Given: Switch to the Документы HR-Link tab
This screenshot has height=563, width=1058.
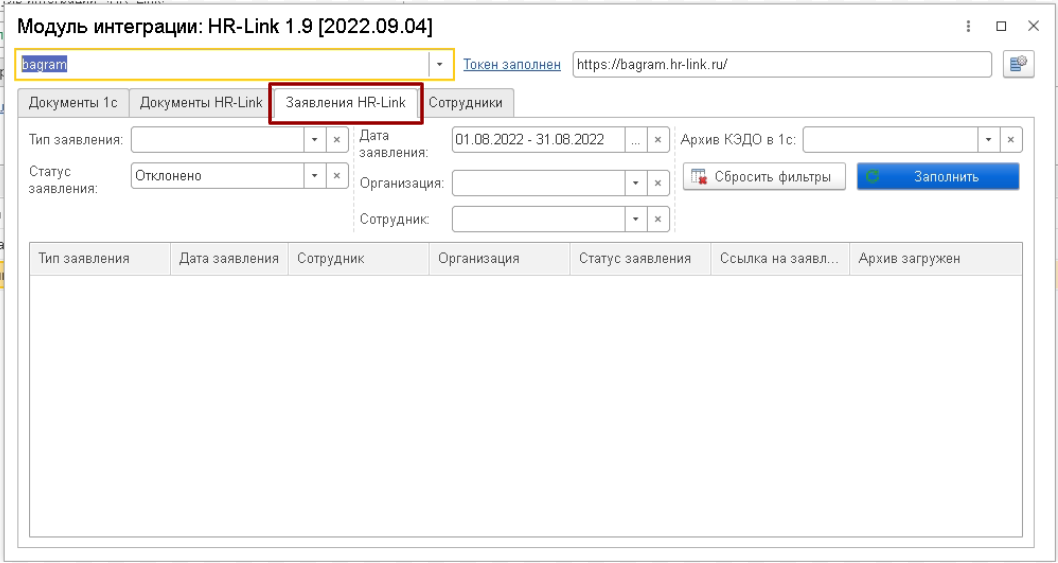Looking at the screenshot, I should [201, 103].
